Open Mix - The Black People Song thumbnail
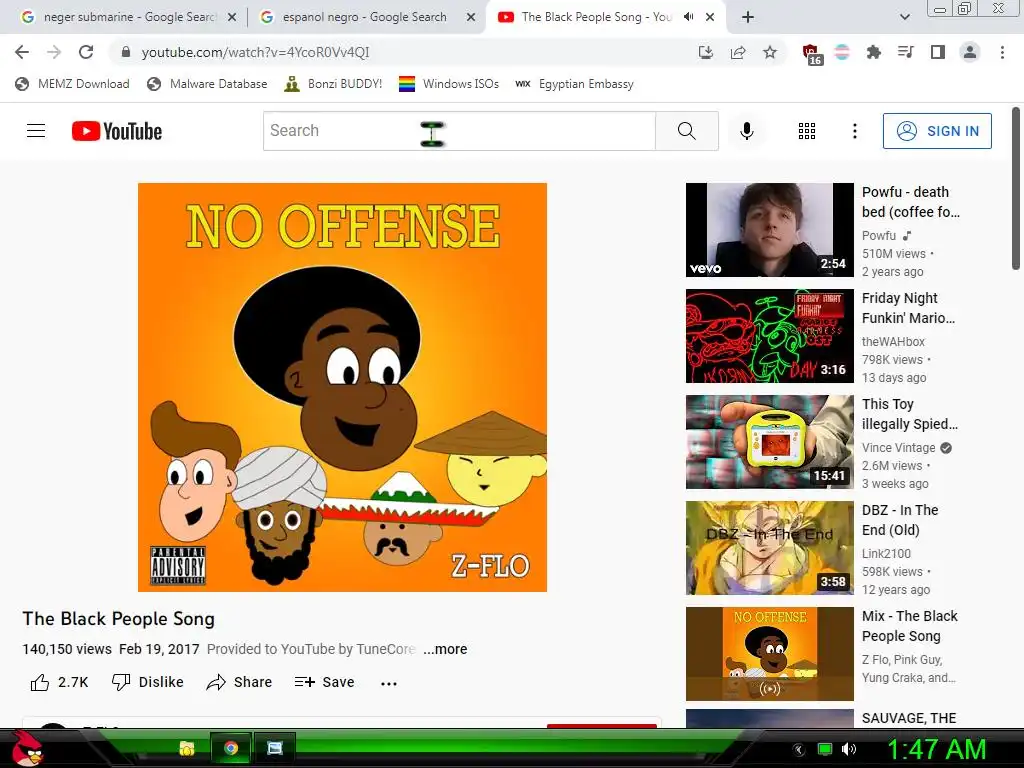 pos(769,654)
